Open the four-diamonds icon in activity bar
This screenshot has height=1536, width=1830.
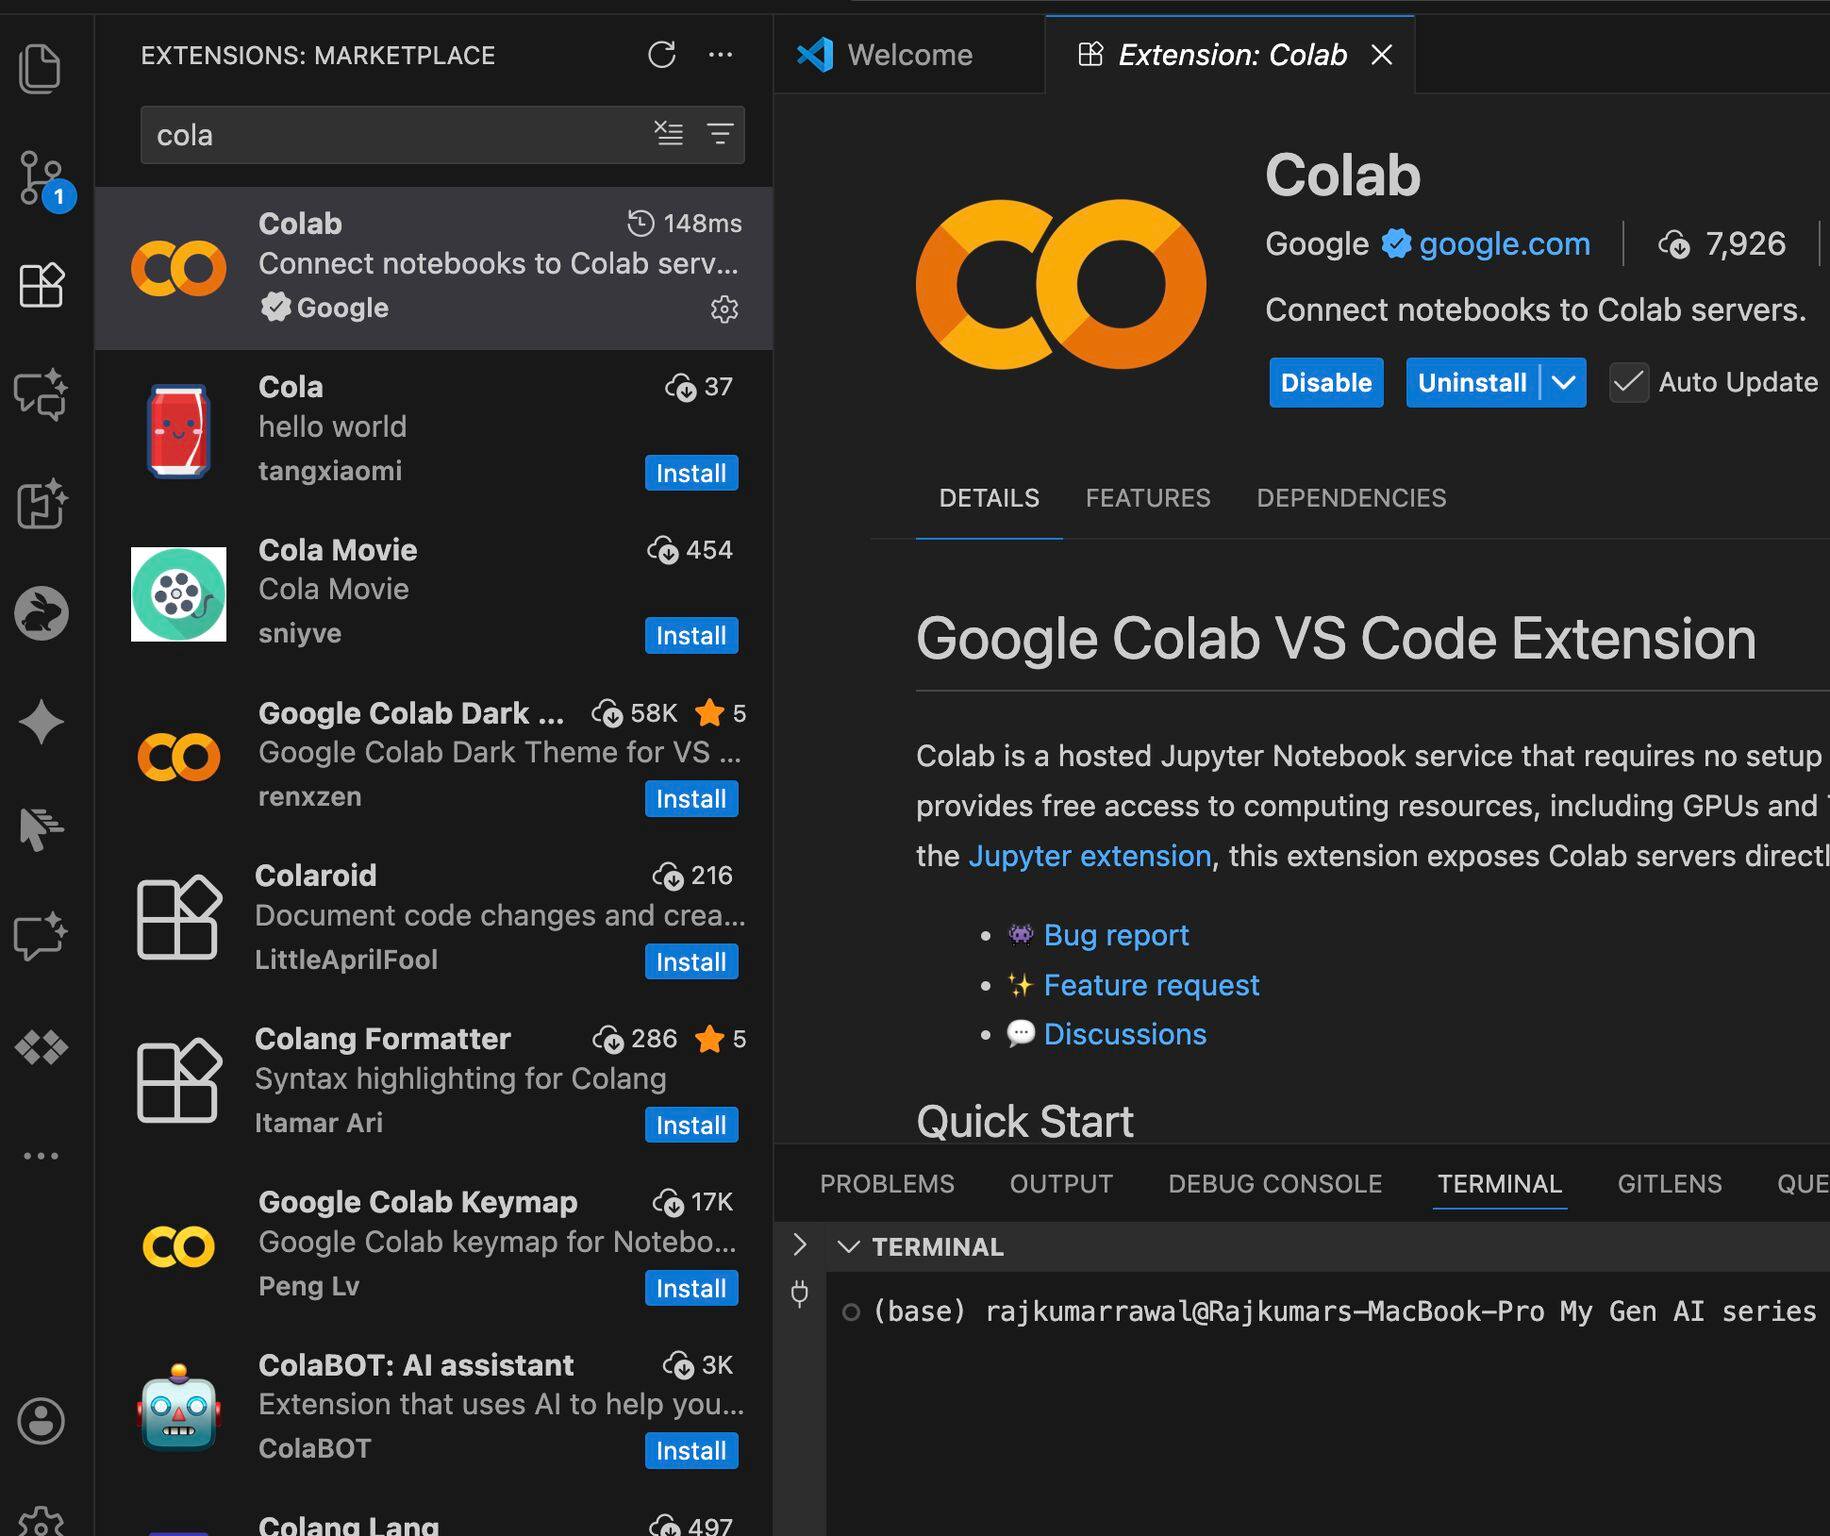(x=41, y=1047)
